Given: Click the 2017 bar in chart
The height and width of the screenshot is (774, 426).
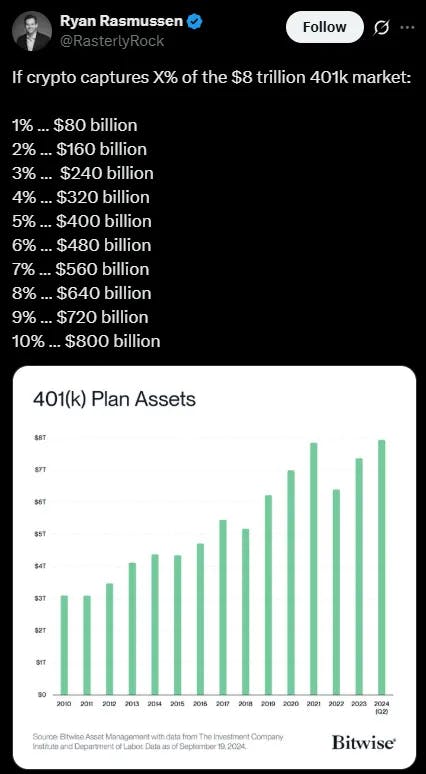Looking at the screenshot, I should (x=223, y=607).
